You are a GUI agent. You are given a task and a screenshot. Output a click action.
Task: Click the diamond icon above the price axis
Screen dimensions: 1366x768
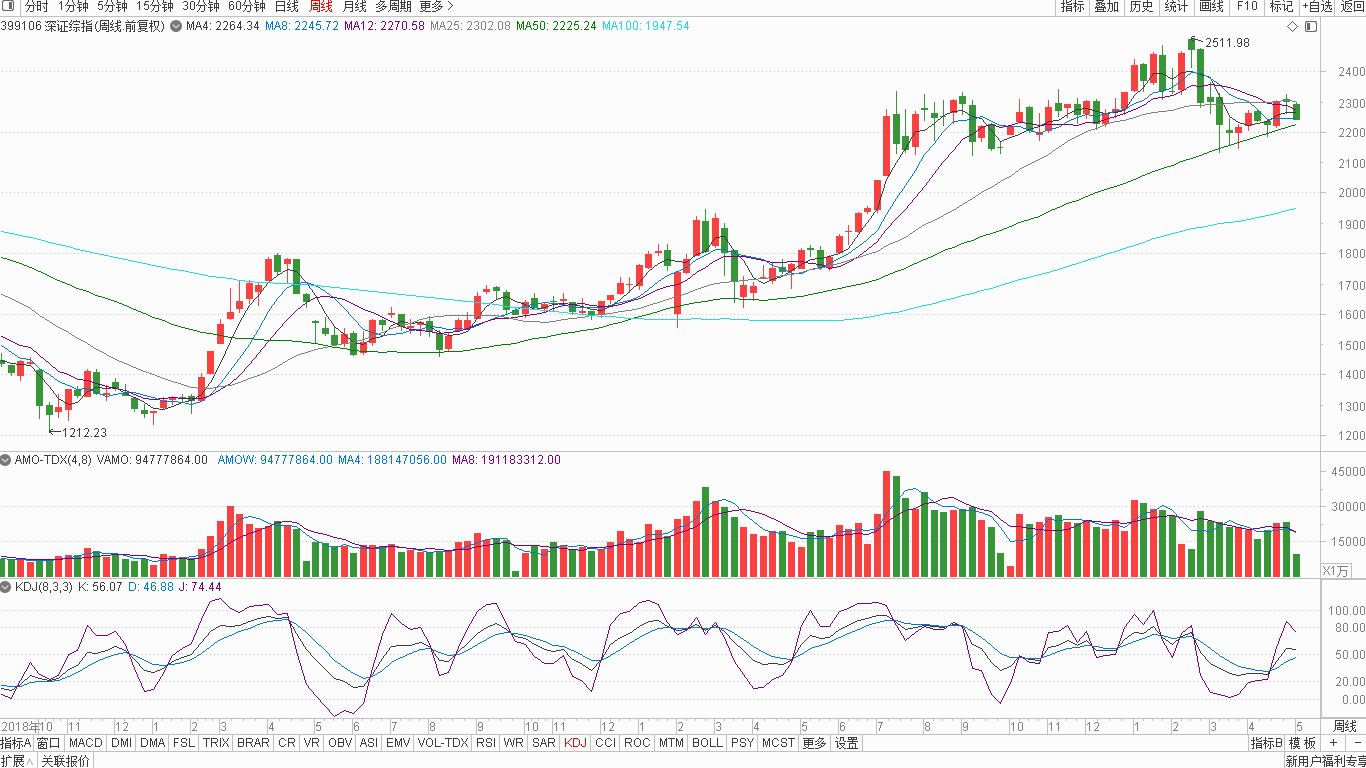[1292, 26]
